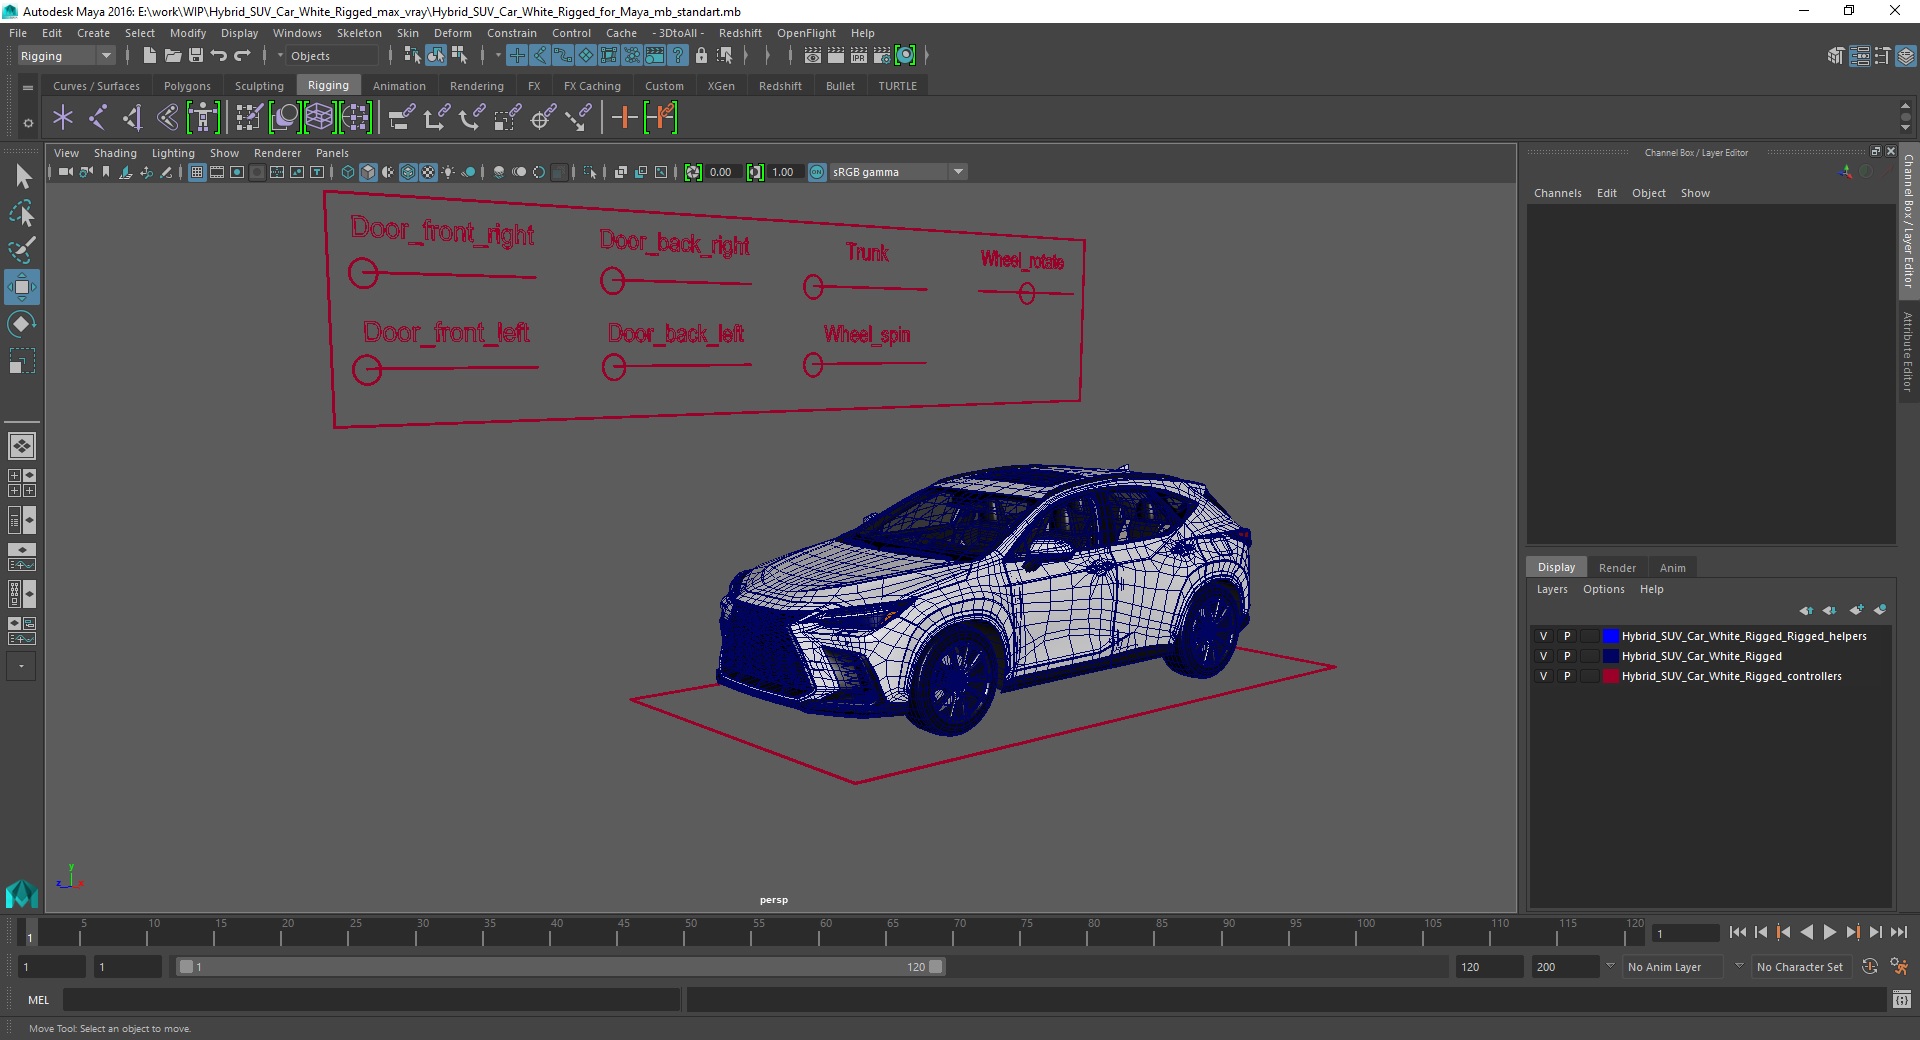Screen dimensions: 1920x1040
Task: Select the Arrow selection tool in toolbox
Action: pyautogui.click(x=22, y=177)
